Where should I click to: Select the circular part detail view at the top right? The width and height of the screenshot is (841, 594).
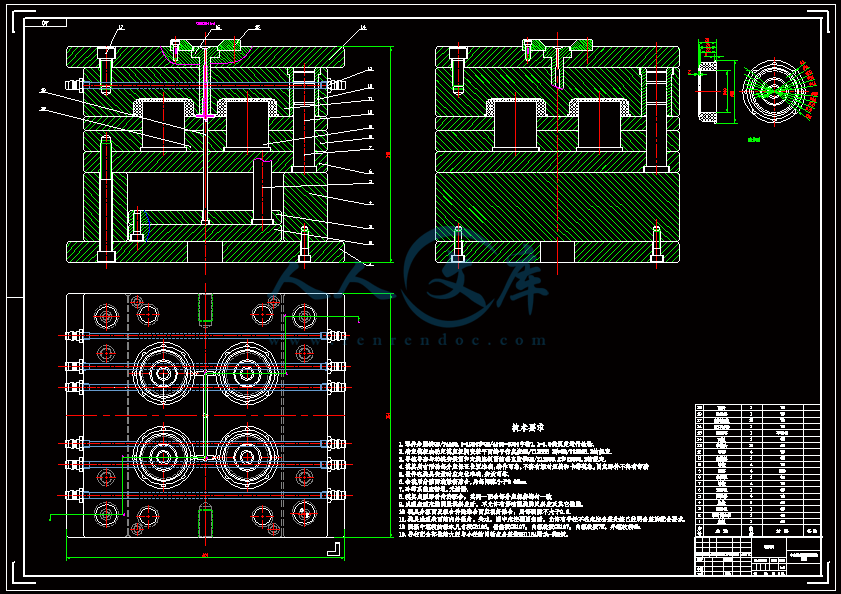click(x=773, y=91)
